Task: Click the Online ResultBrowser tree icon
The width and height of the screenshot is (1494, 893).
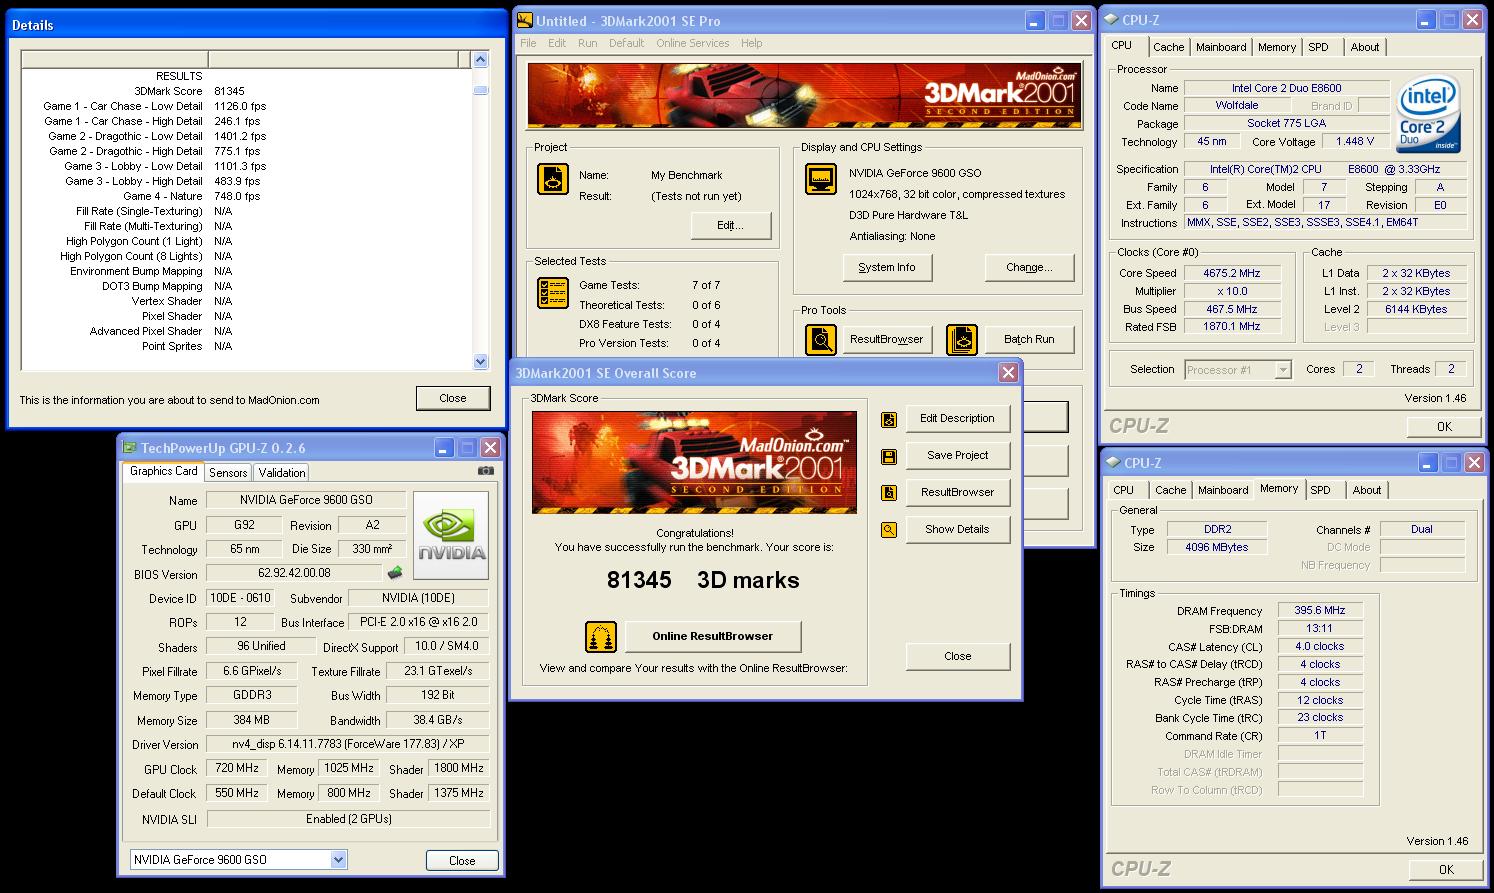Action: [600, 636]
